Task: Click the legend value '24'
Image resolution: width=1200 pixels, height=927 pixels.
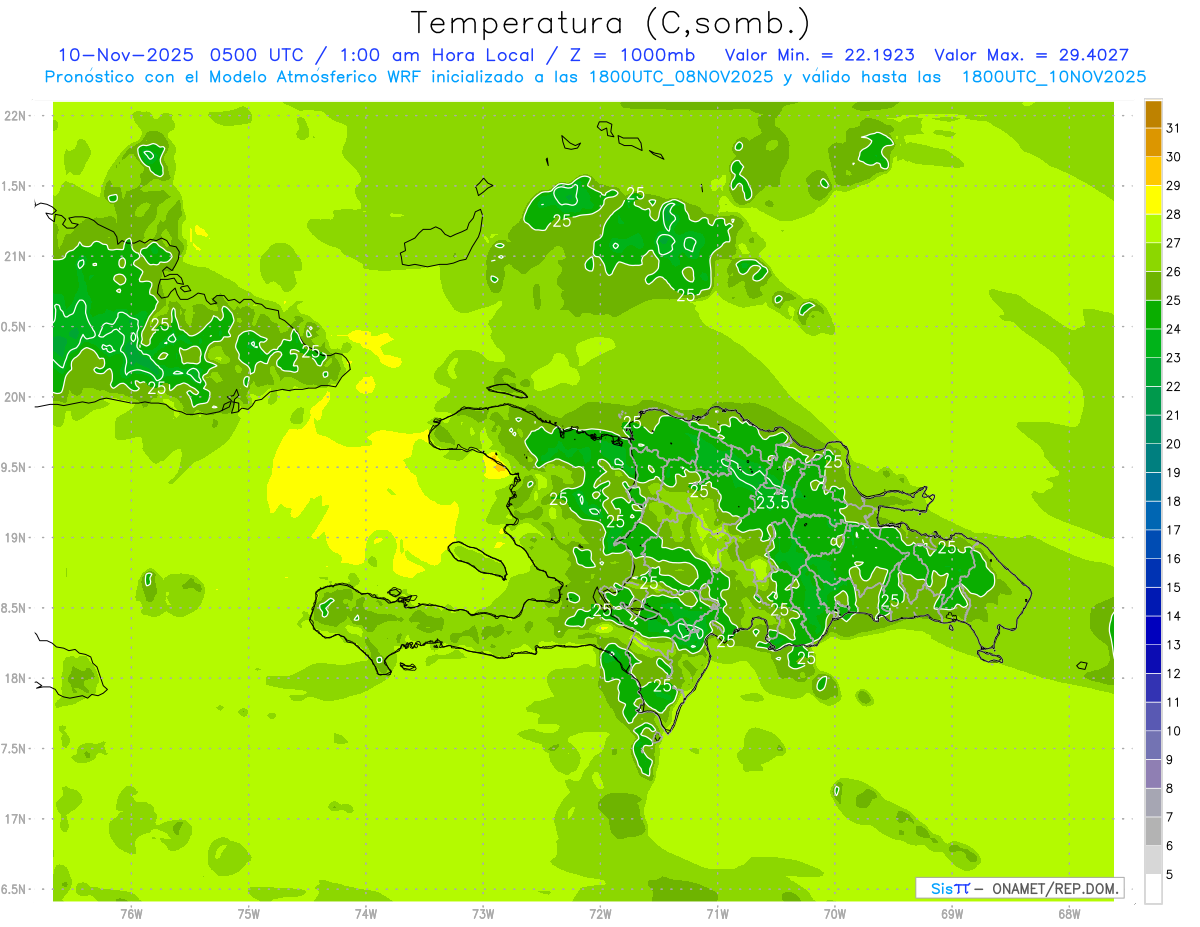Action: (1174, 329)
